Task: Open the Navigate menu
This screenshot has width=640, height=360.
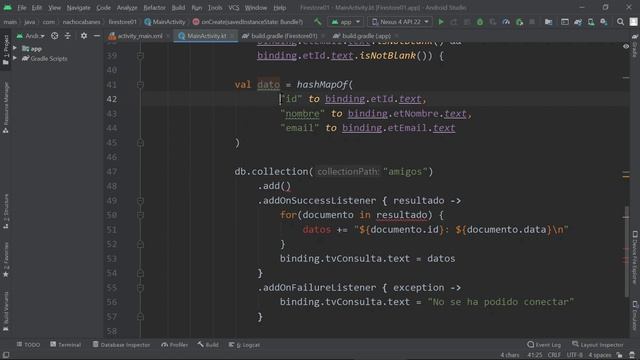Action: (x=78, y=8)
